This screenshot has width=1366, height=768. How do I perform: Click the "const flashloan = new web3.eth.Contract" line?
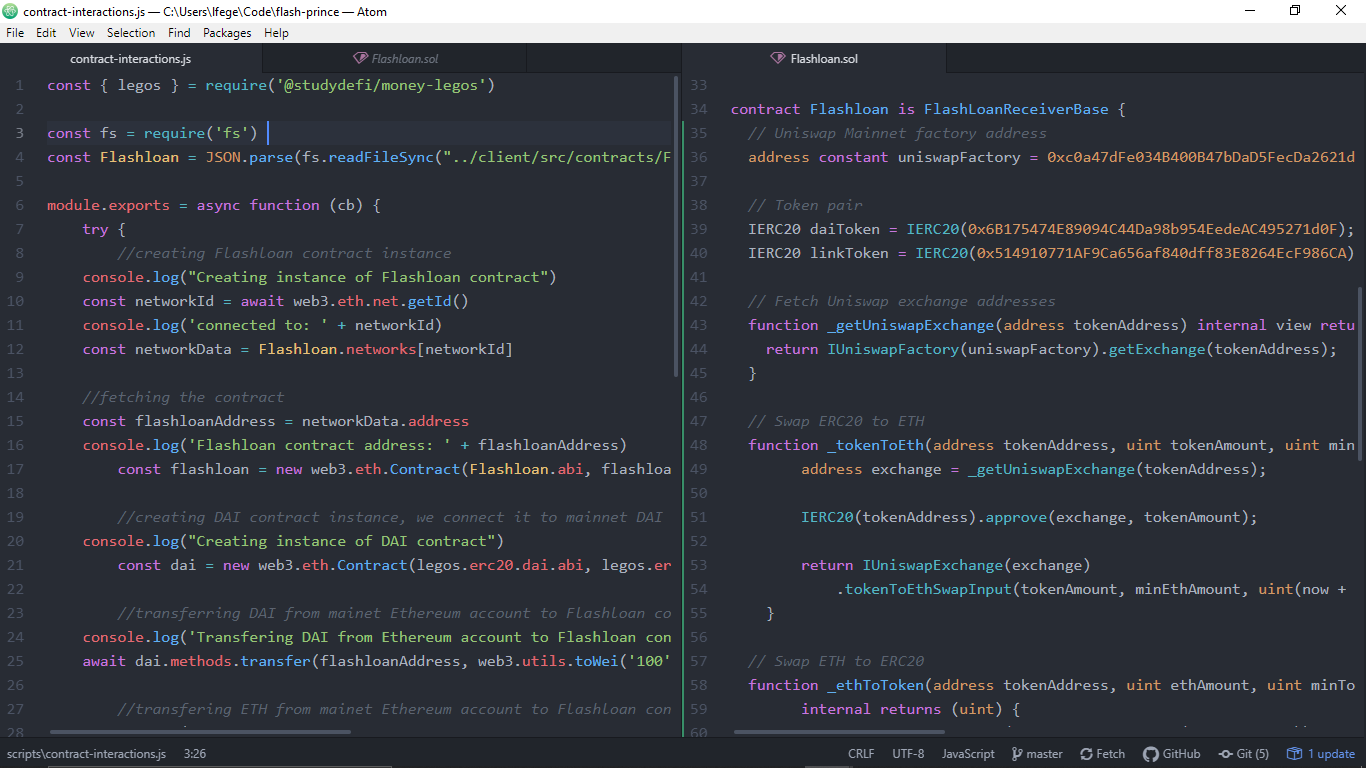click(394, 469)
